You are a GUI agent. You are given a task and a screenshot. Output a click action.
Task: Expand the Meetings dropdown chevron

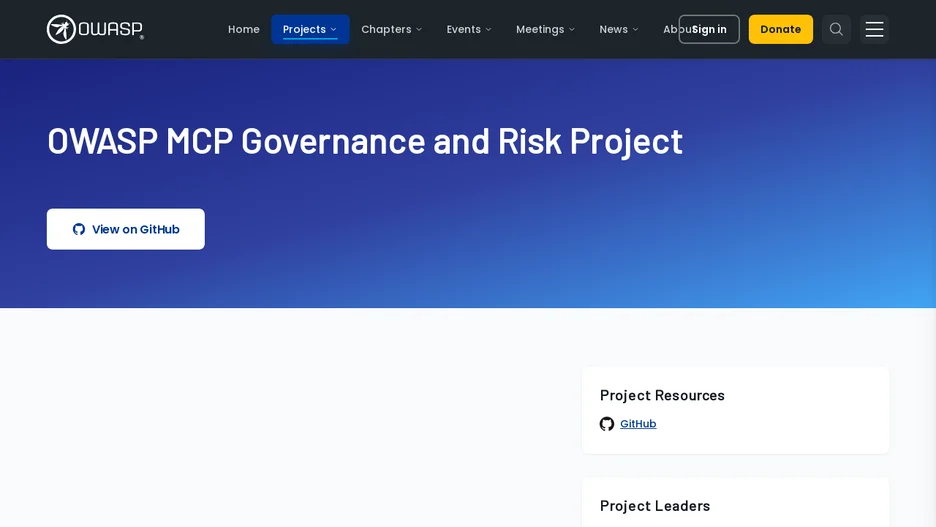[572, 29]
